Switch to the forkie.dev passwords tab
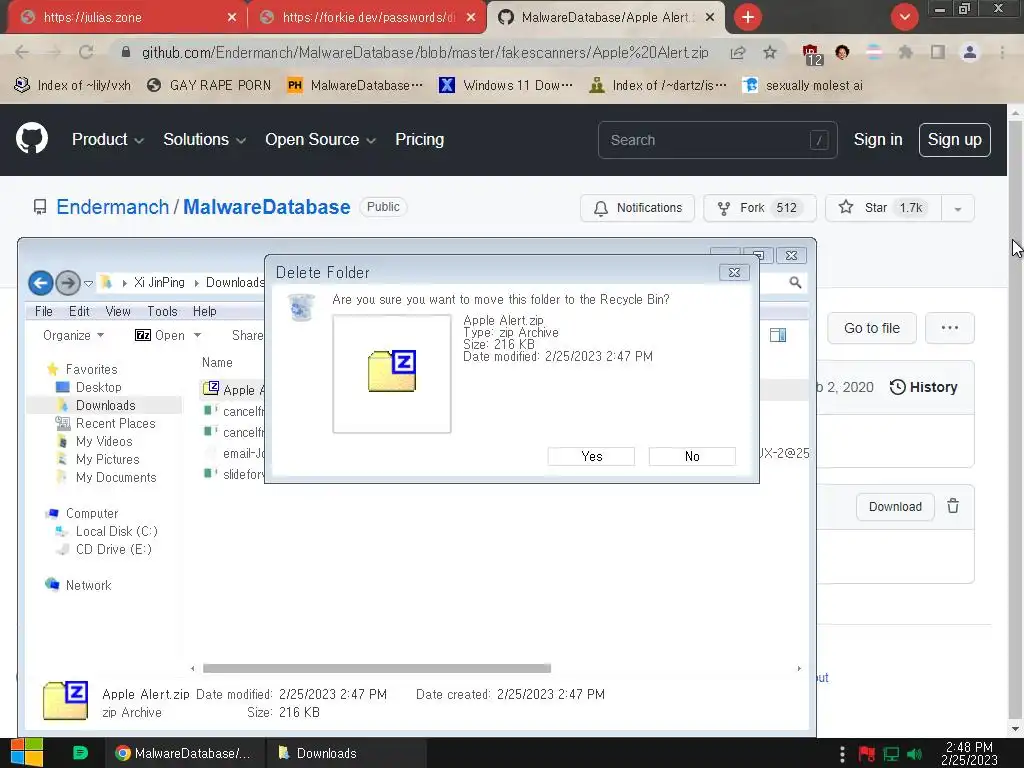The width and height of the screenshot is (1024, 768). coord(367,17)
